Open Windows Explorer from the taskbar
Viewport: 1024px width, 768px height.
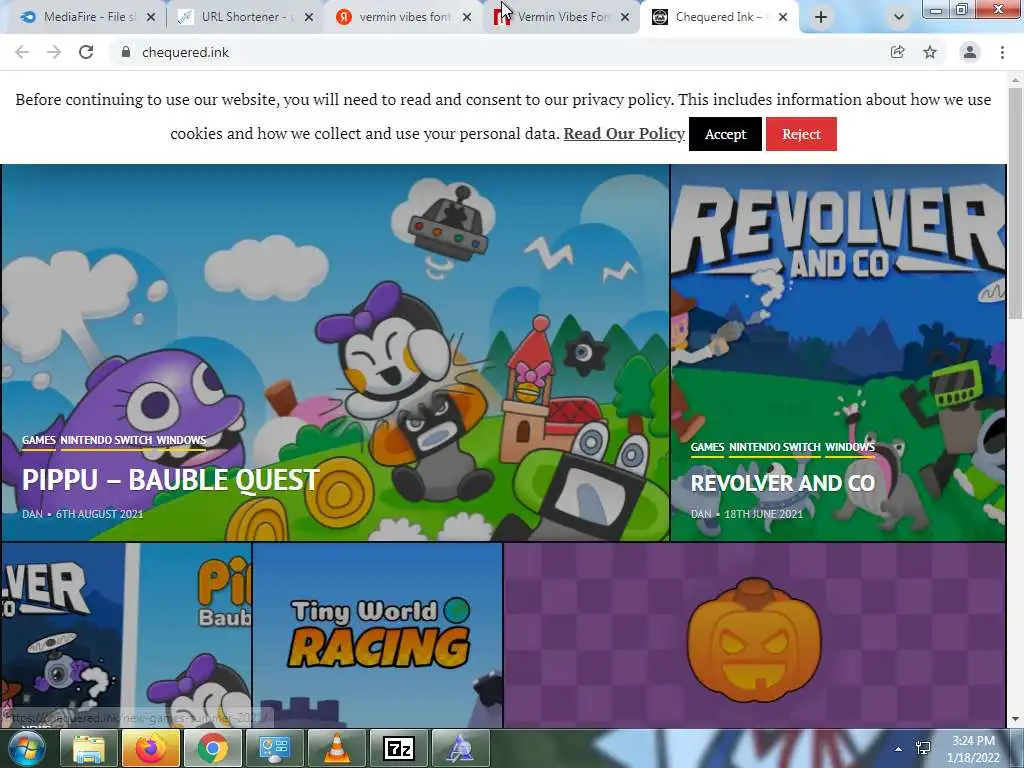tap(88, 748)
